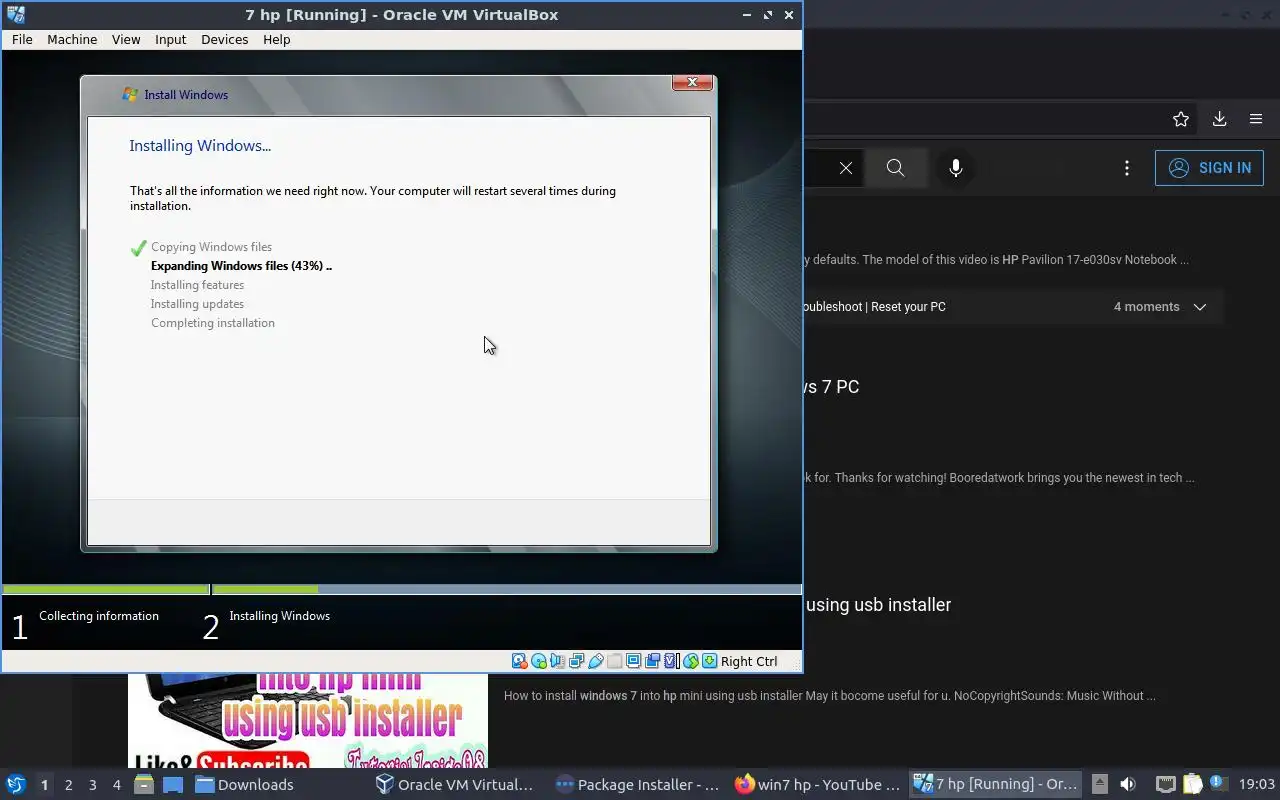The height and width of the screenshot is (800, 1280).
Task: Click the display settings status icon
Action: click(634, 661)
